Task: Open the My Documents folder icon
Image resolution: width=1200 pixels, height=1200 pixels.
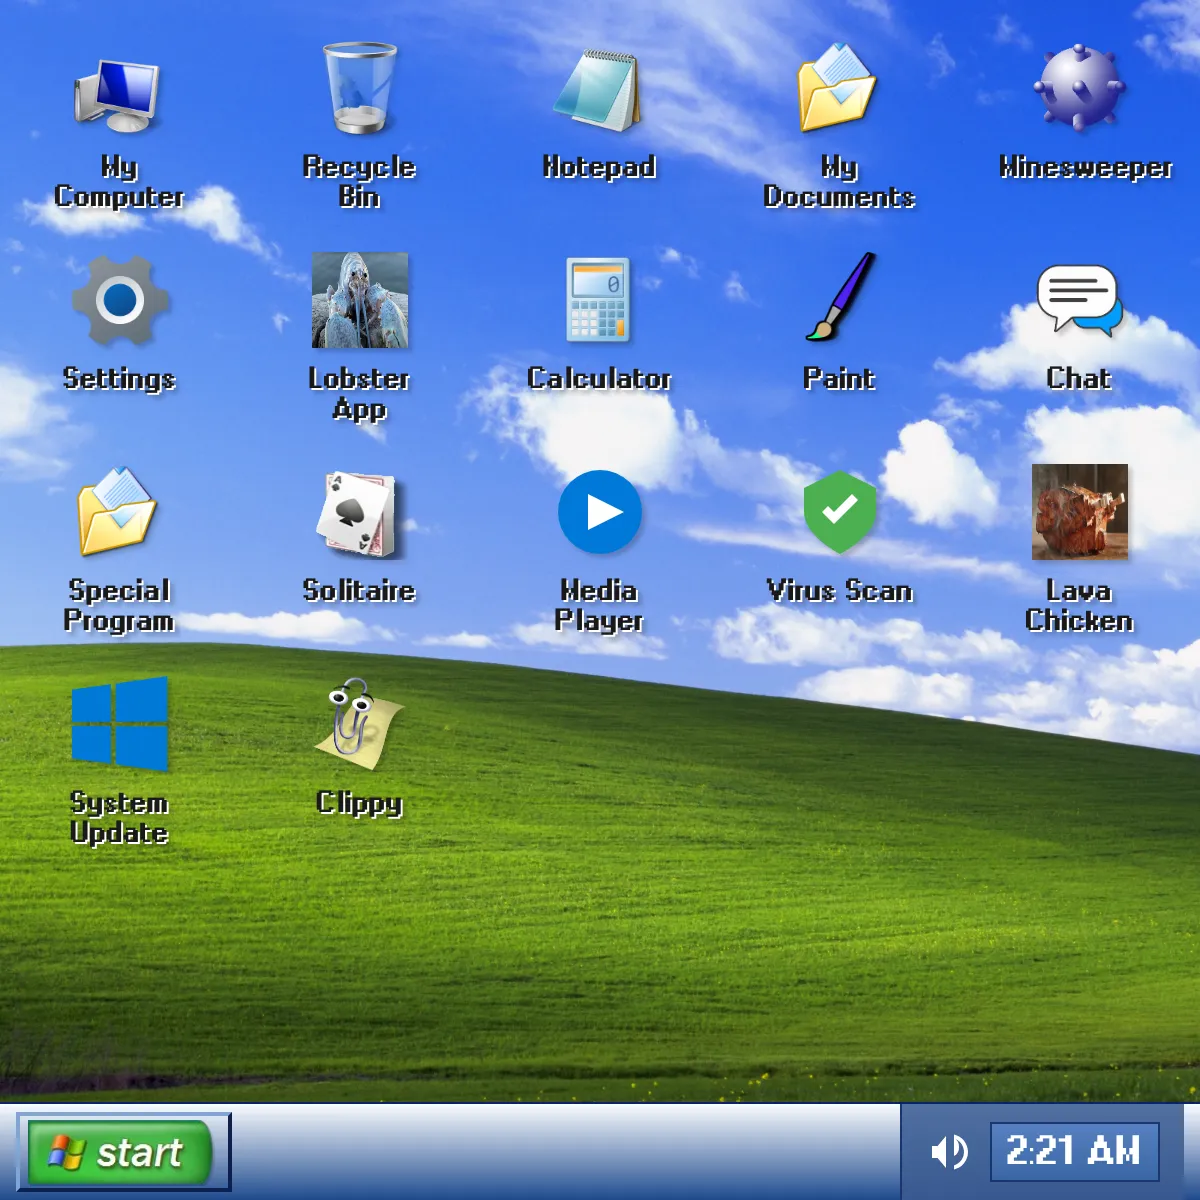Action: tap(839, 89)
